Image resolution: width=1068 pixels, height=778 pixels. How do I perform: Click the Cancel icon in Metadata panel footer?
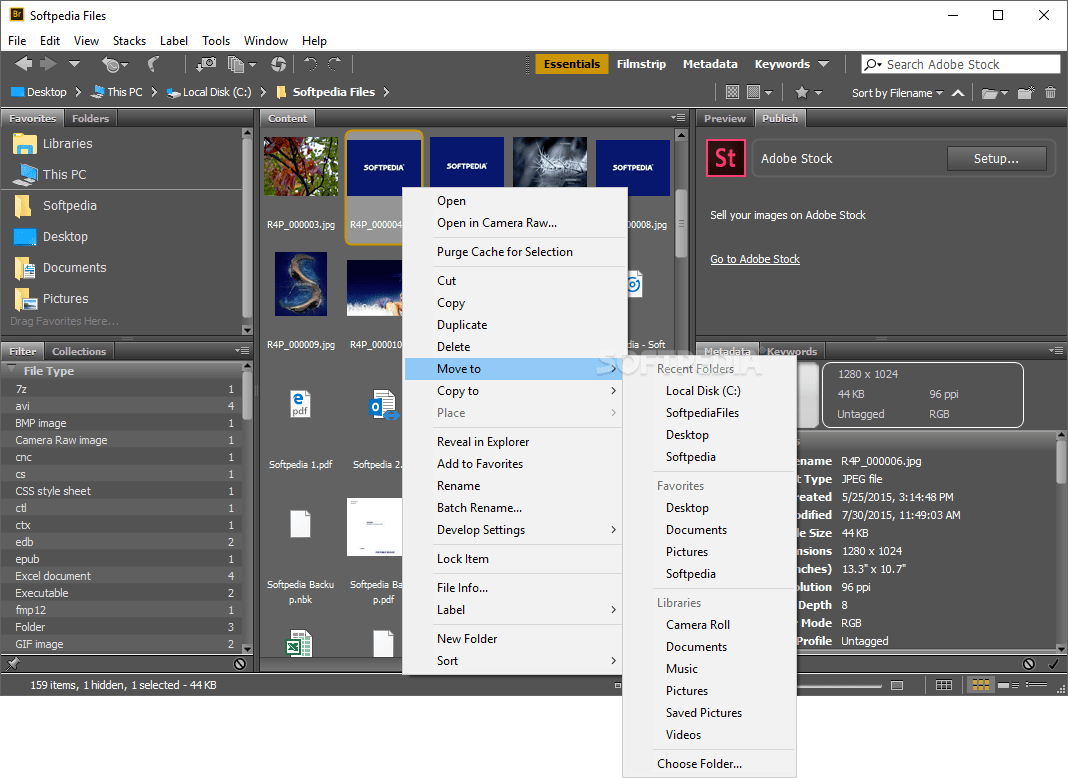coord(1028,664)
